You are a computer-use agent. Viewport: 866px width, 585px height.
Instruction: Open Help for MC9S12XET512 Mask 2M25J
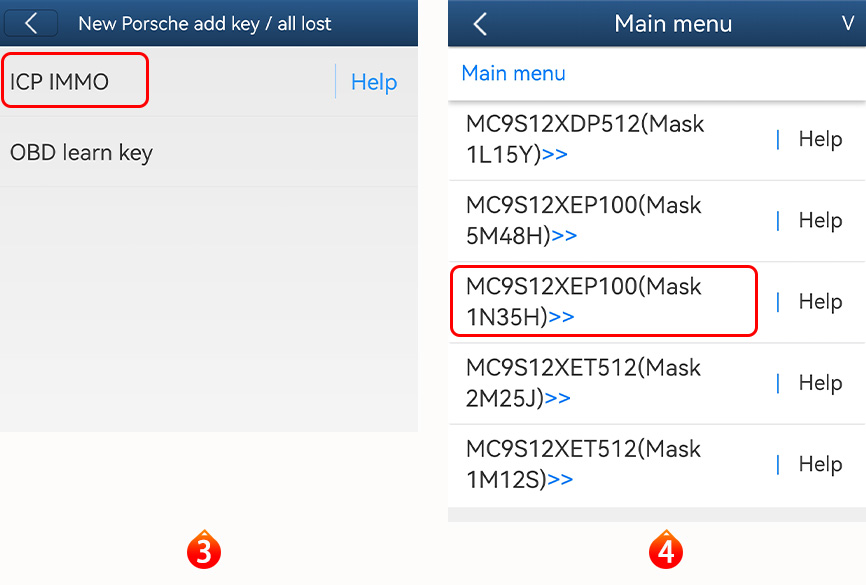(x=820, y=383)
